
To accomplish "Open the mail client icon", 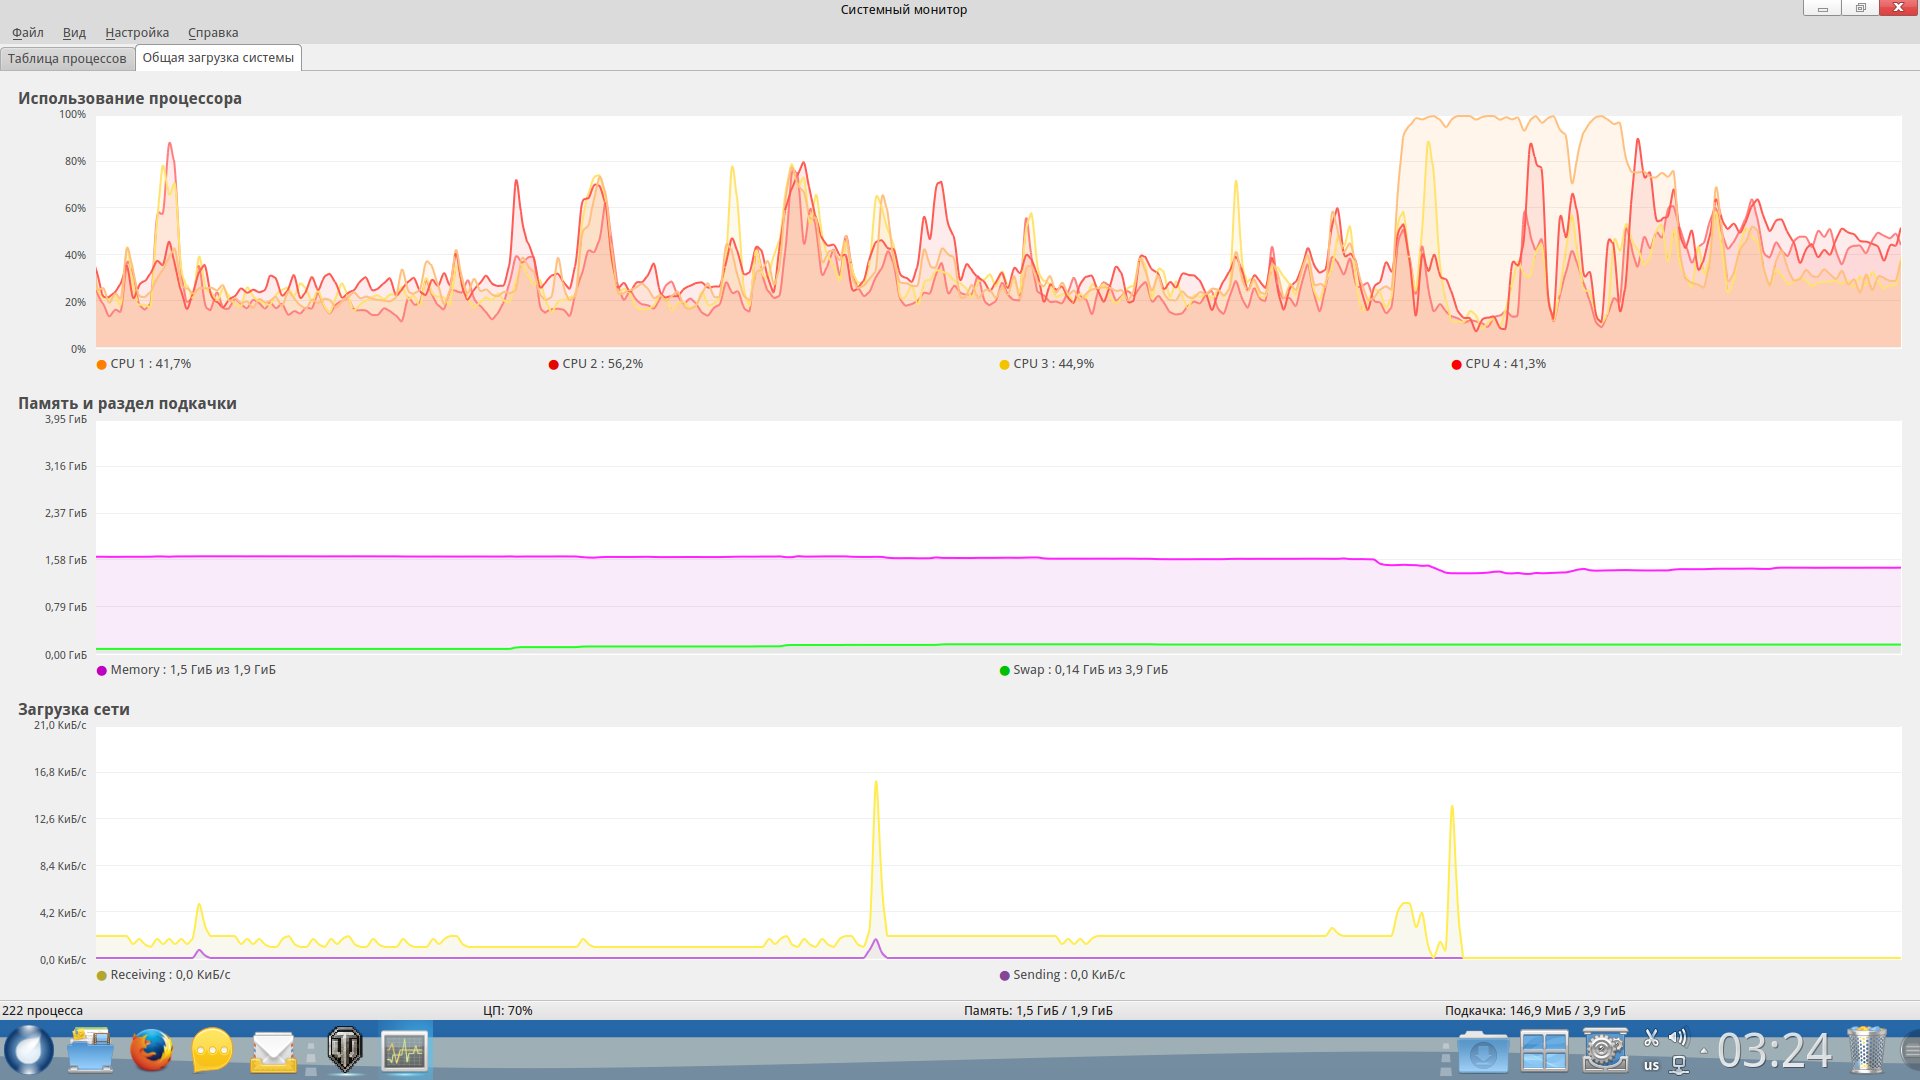I will pyautogui.click(x=273, y=1050).
